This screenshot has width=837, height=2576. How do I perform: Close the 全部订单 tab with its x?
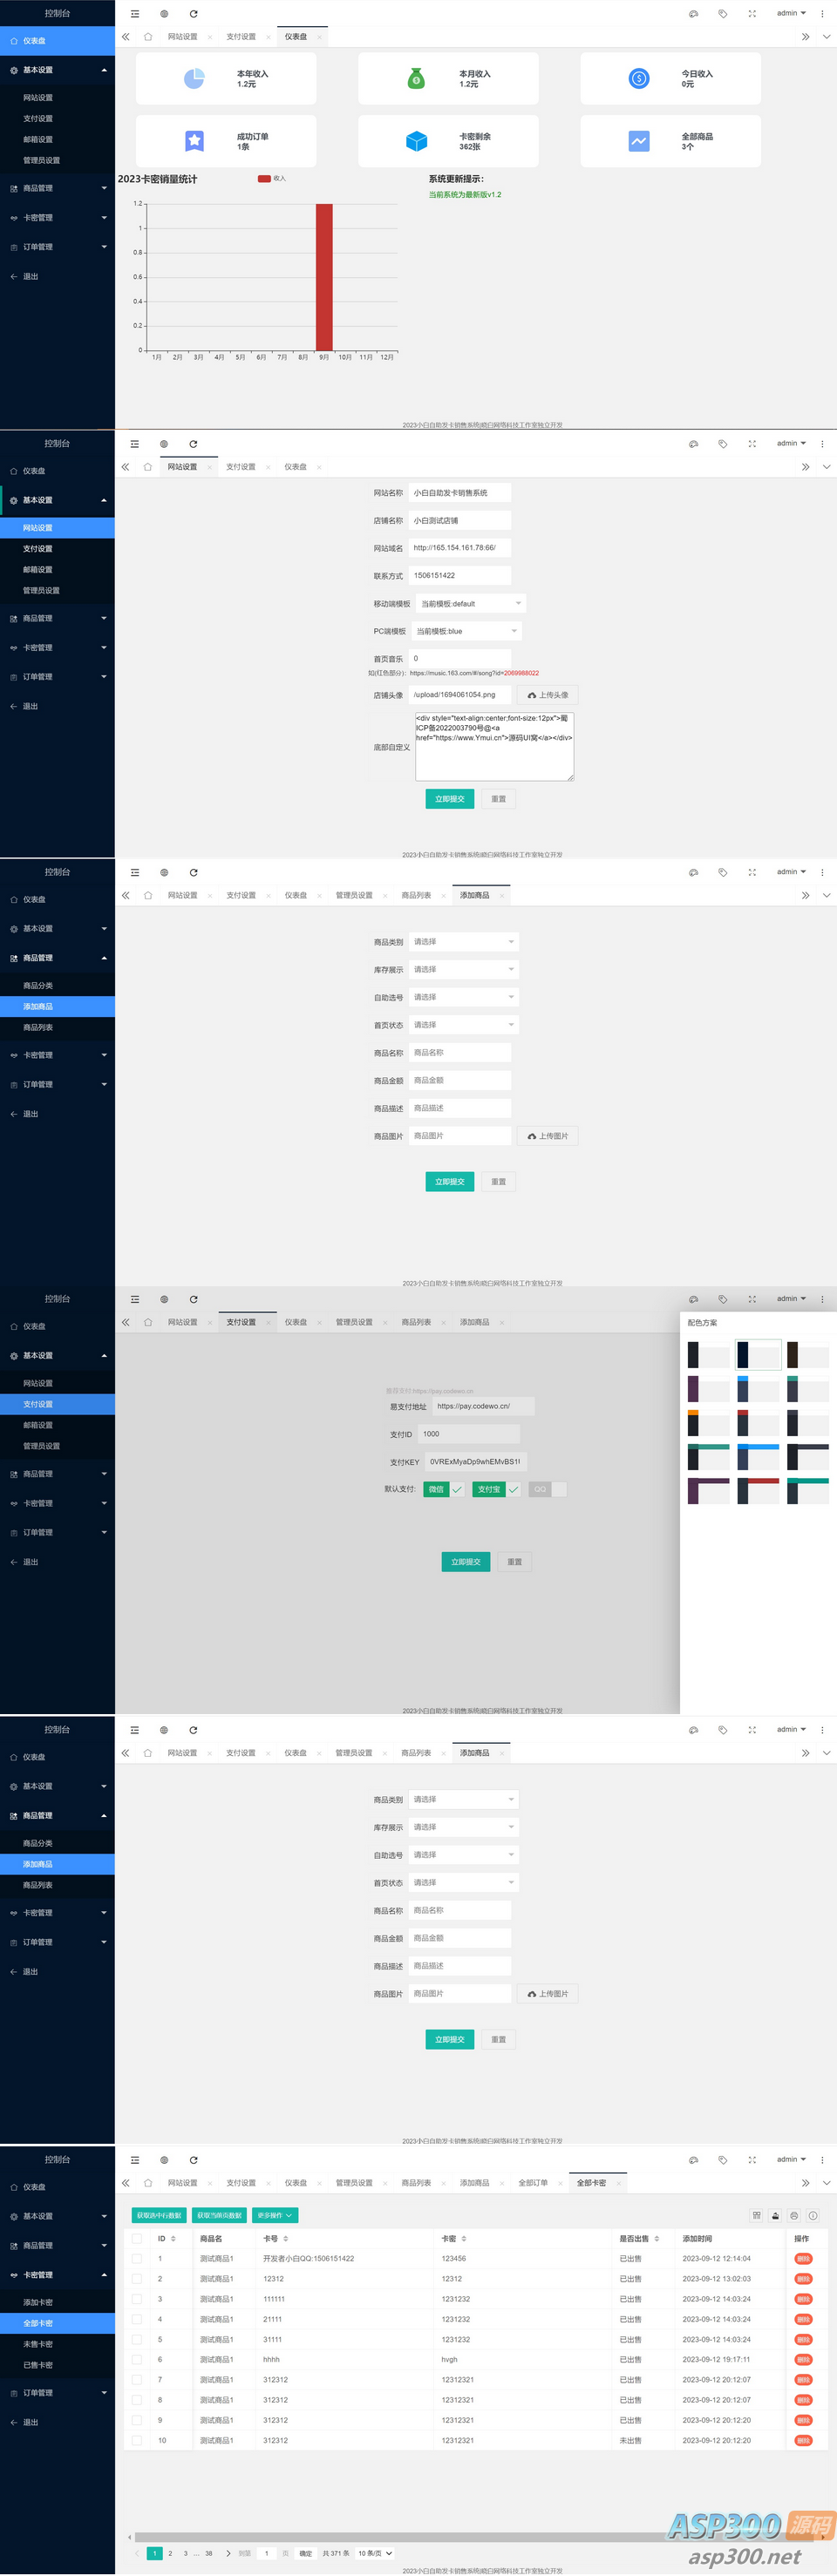coord(559,2184)
